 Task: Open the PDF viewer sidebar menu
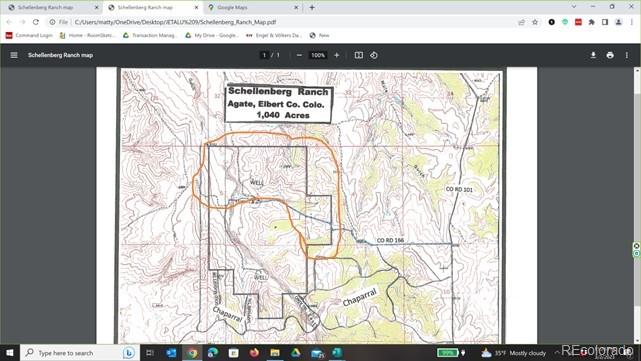(14, 55)
